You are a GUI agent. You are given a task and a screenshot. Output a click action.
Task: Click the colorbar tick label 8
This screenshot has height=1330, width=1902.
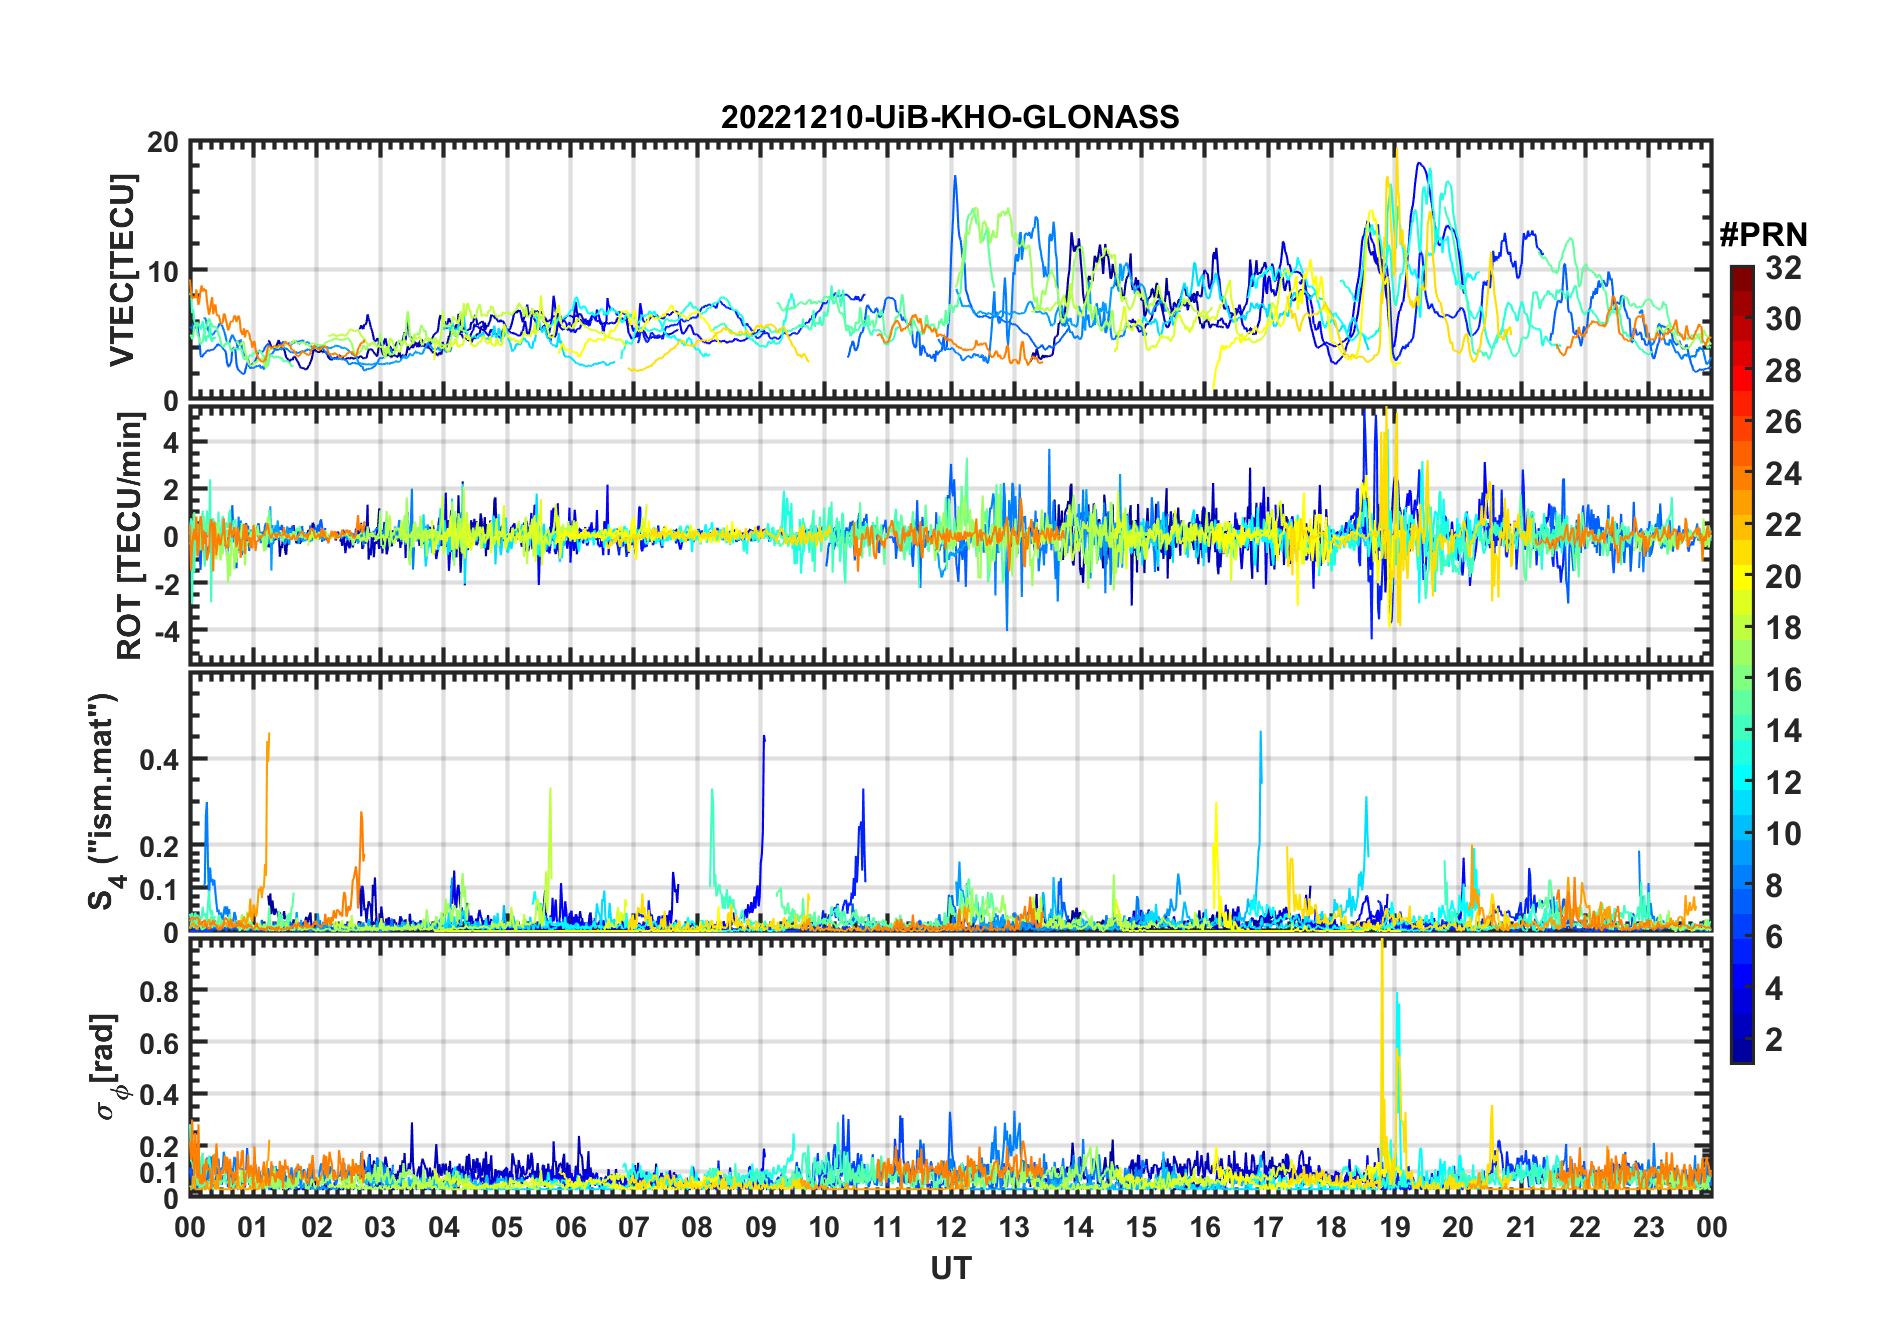coord(1774,886)
